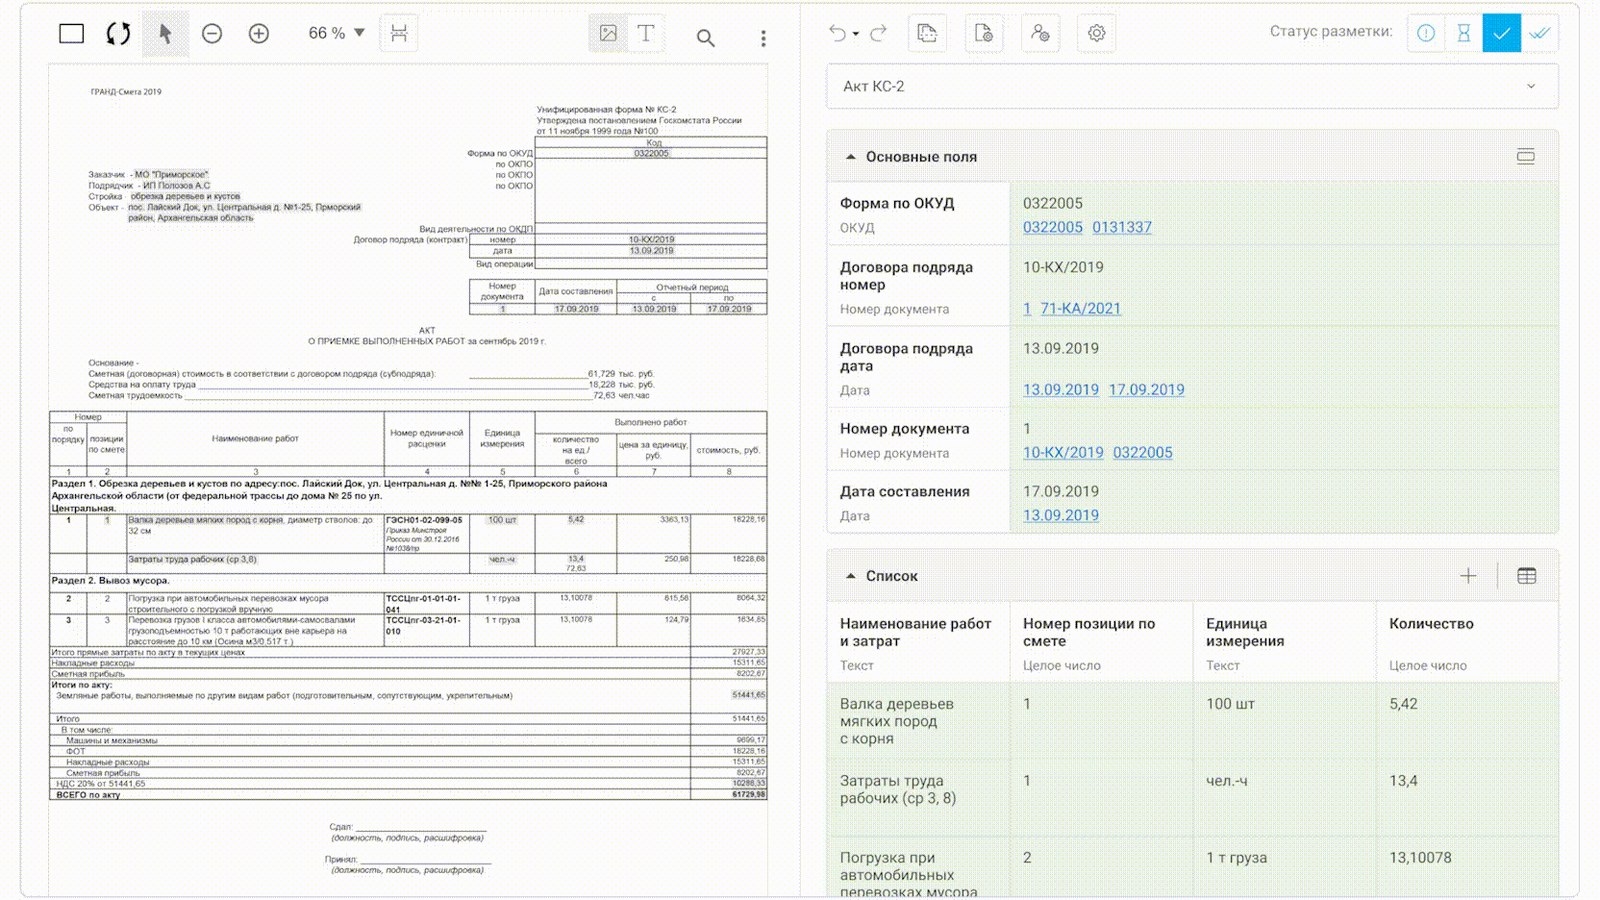Select the quantity cell 13,10078

click(1467, 866)
